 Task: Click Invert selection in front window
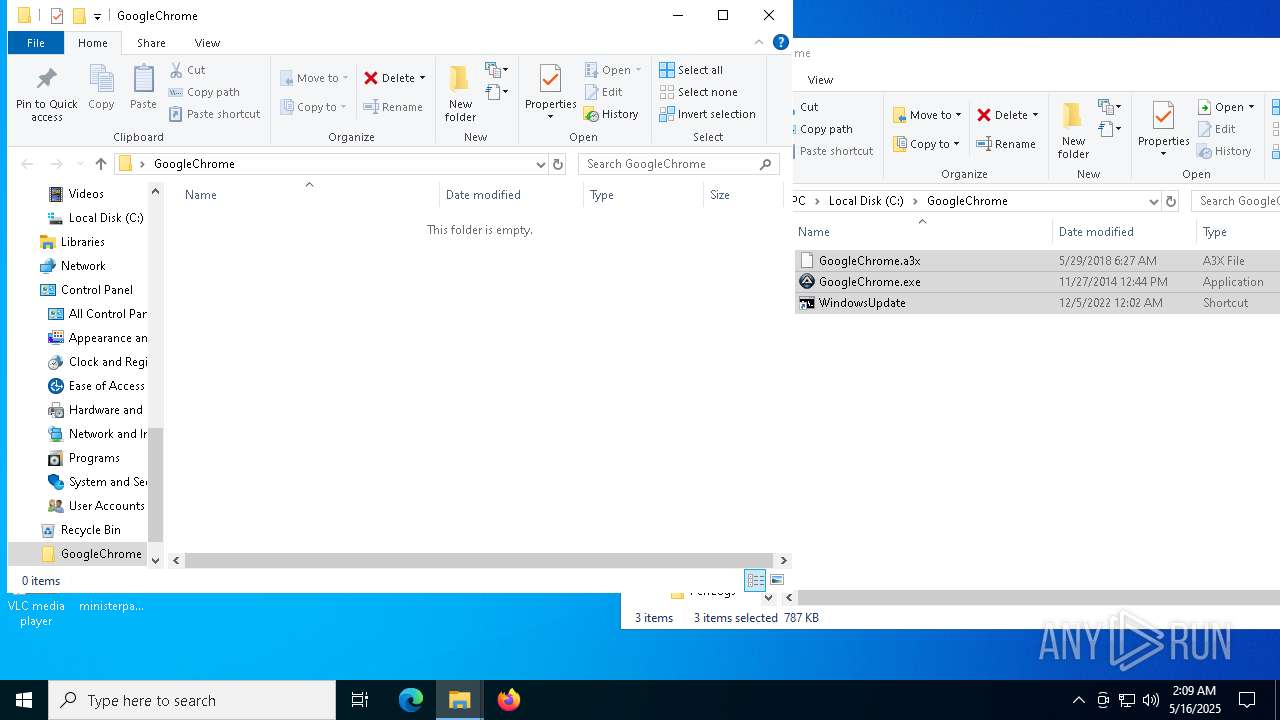707,114
